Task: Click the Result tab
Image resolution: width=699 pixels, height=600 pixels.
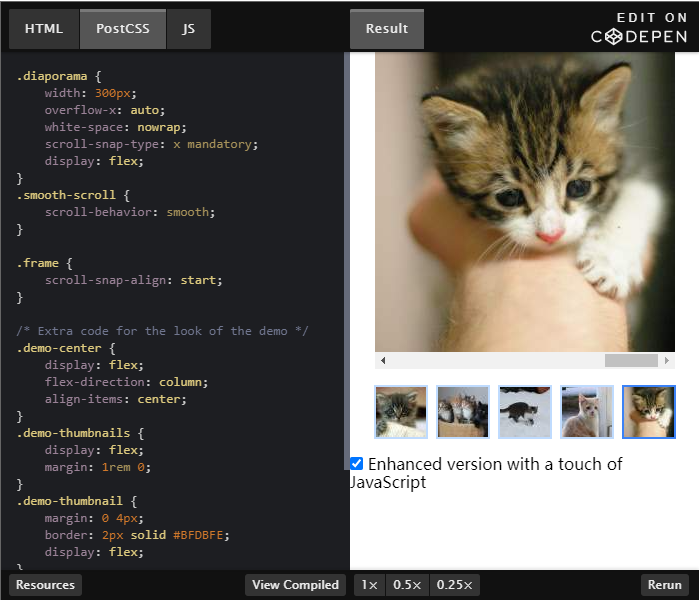Action: tap(387, 29)
